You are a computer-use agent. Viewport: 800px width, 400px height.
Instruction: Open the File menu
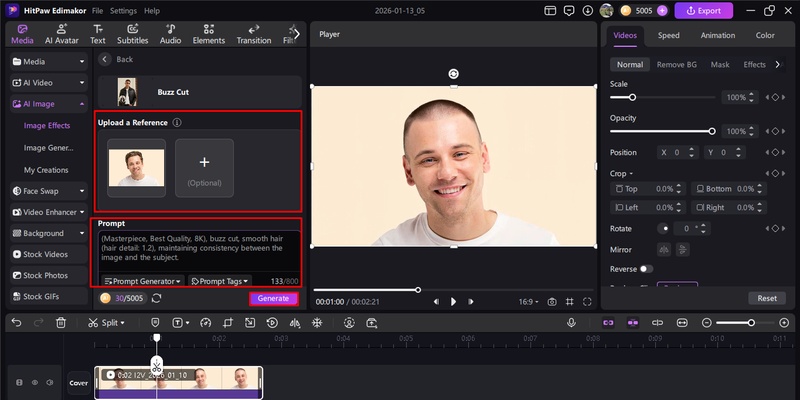[x=97, y=10]
